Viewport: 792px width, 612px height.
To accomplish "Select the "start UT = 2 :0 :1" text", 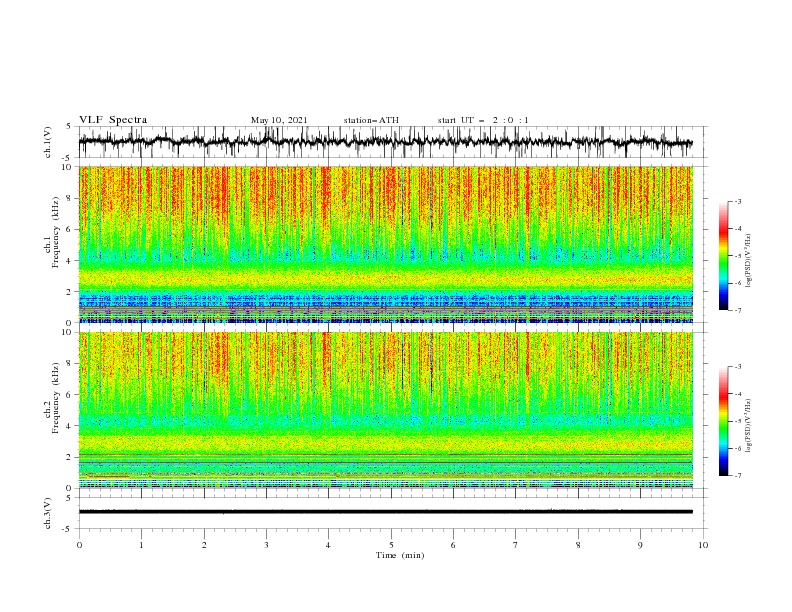I will click(x=483, y=120).
